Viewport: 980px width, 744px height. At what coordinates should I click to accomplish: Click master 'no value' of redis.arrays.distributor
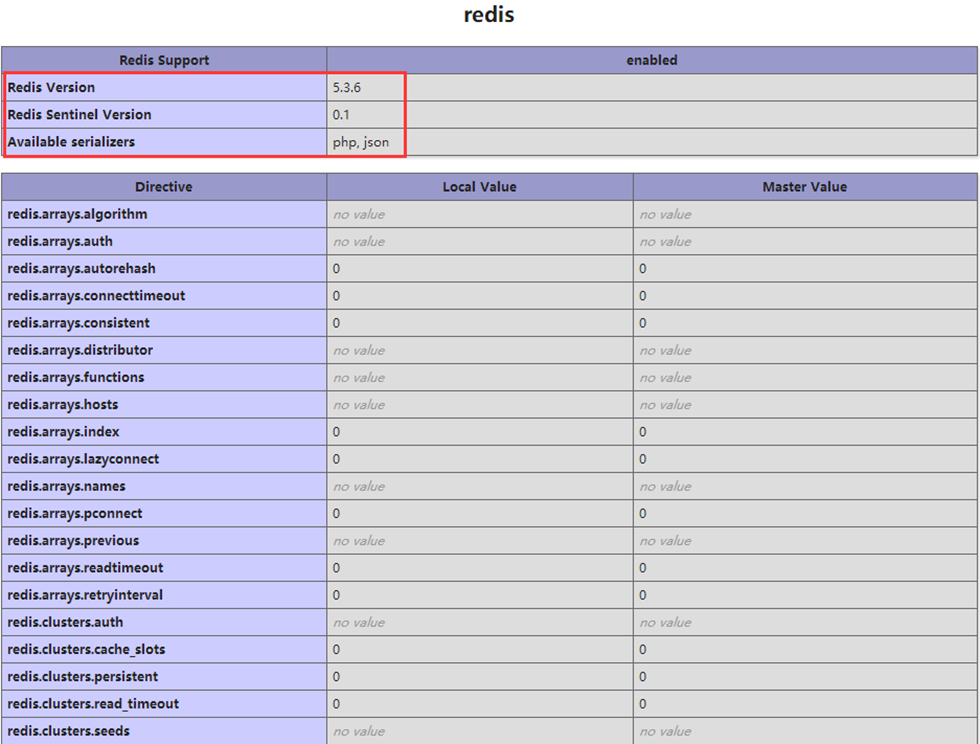coord(665,350)
